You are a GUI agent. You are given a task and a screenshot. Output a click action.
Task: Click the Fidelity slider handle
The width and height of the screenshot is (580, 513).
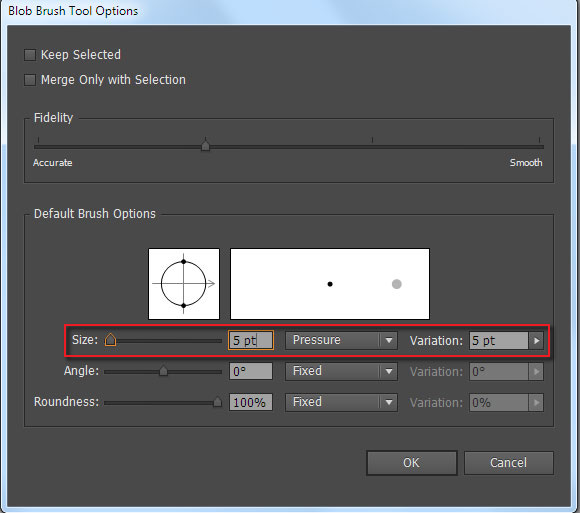click(x=206, y=145)
